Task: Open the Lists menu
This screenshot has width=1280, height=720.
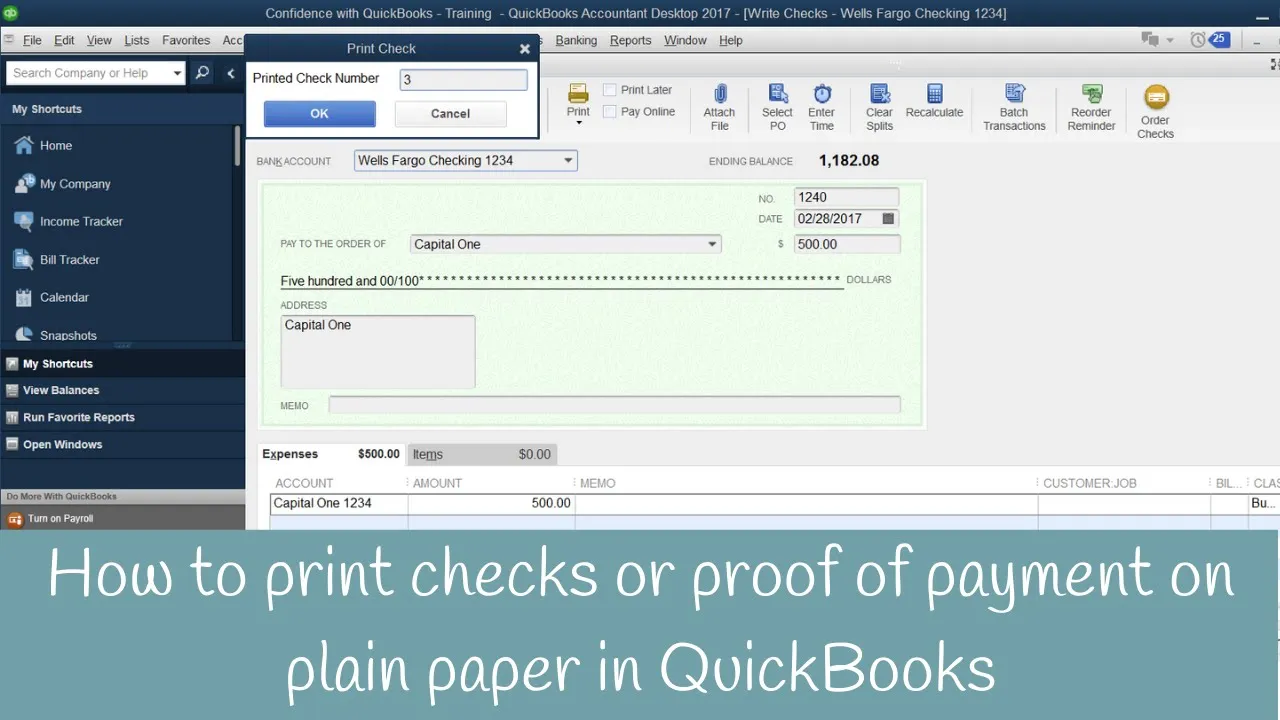Action: point(137,40)
